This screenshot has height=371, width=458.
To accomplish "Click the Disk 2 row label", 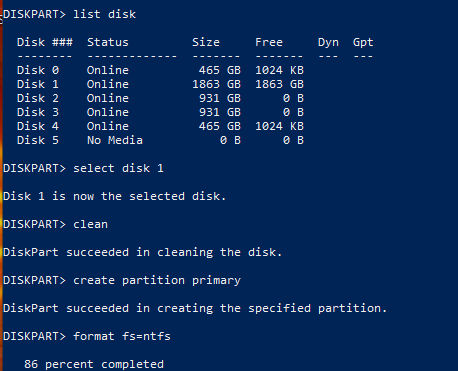I will pyautogui.click(x=38, y=98).
